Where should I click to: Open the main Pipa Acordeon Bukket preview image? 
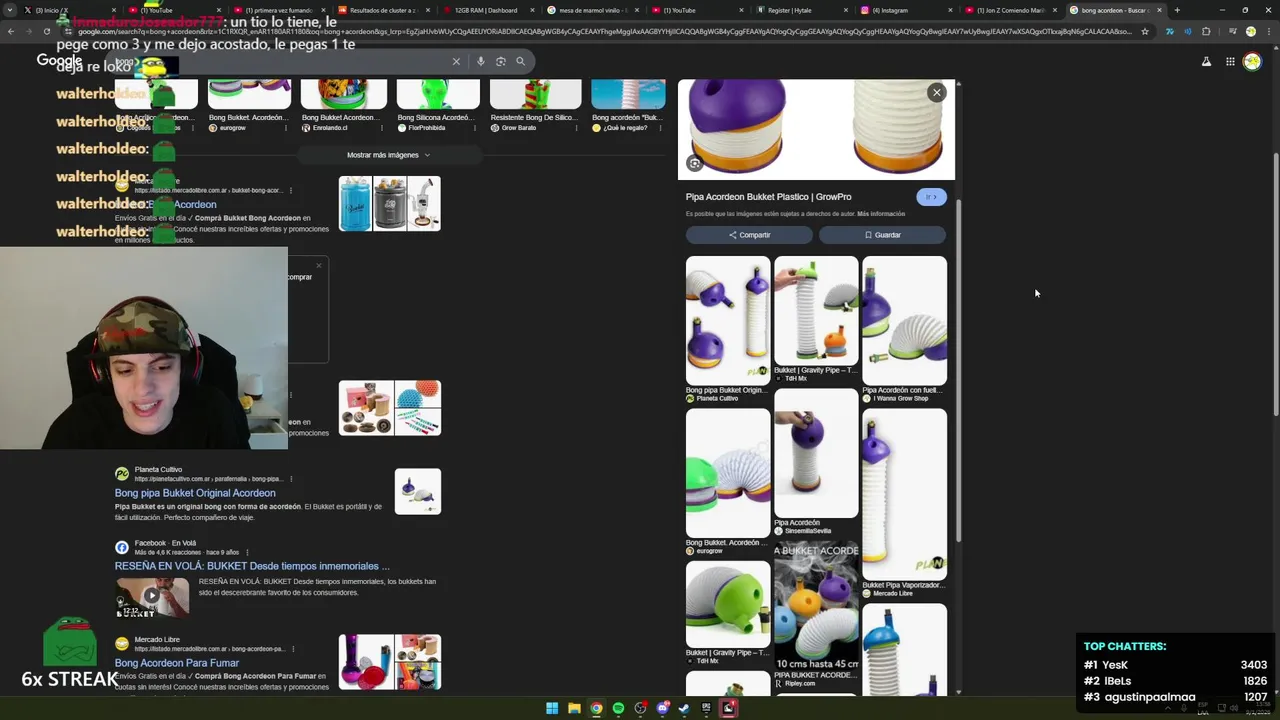point(816,130)
